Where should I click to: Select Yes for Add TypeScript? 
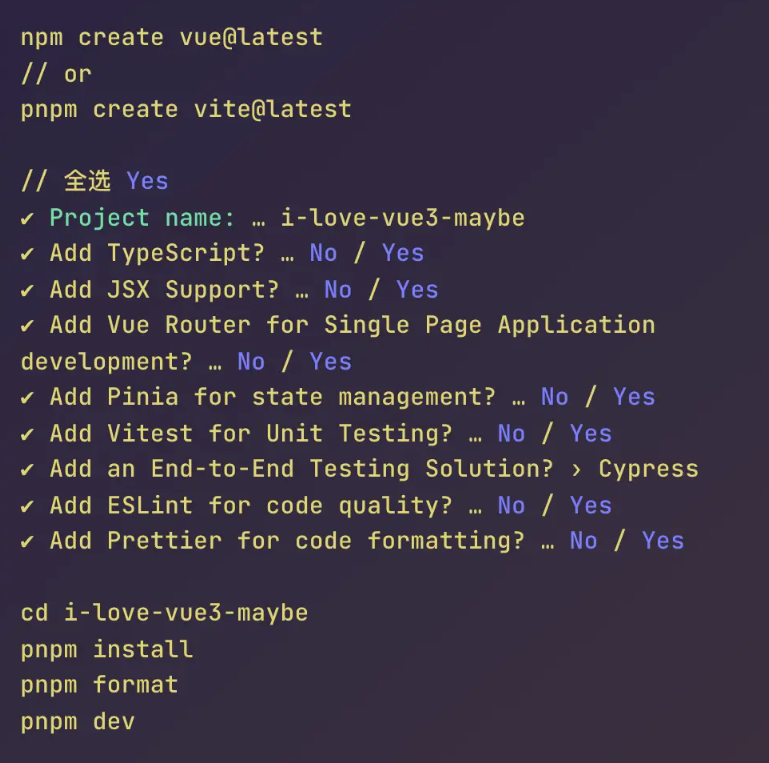[x=403, y=254]
